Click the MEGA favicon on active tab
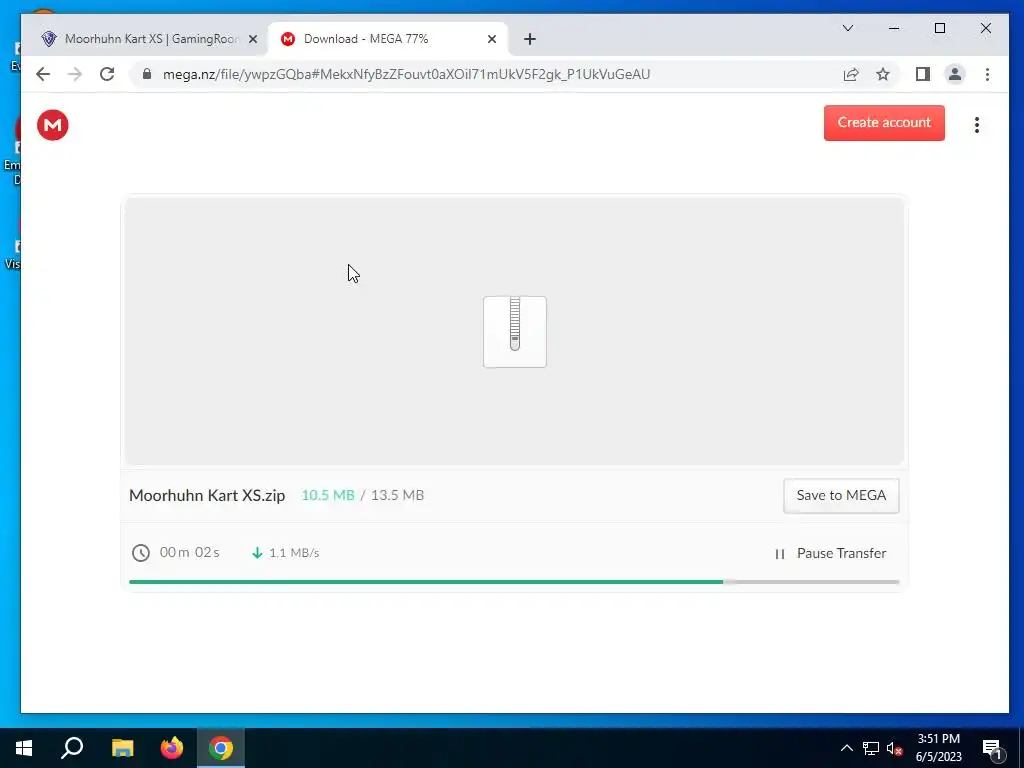The image size is (1024, 768). (x=287, y=39)
